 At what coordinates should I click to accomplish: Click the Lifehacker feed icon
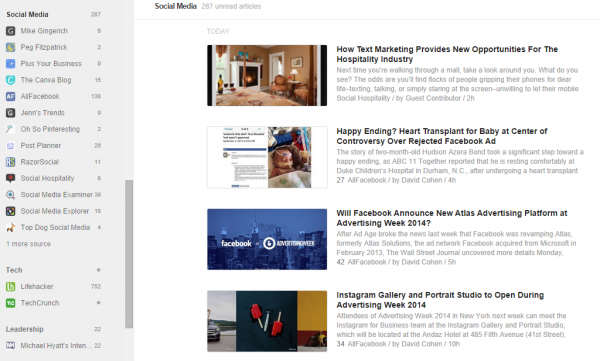(x=10, y=286)
